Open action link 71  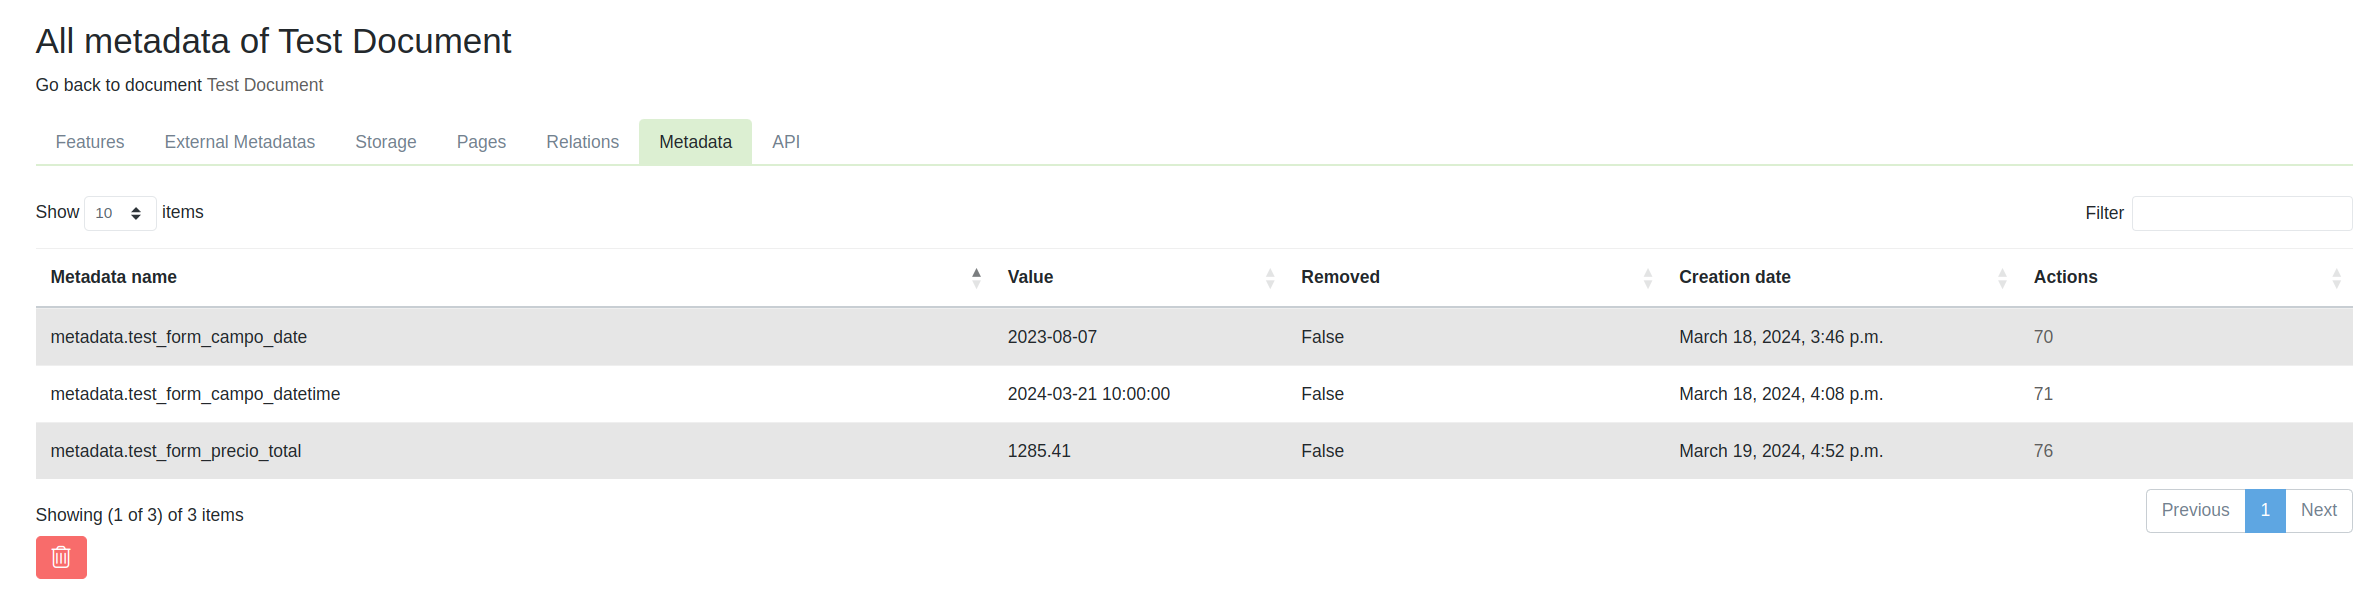[x=2043, y=394]
